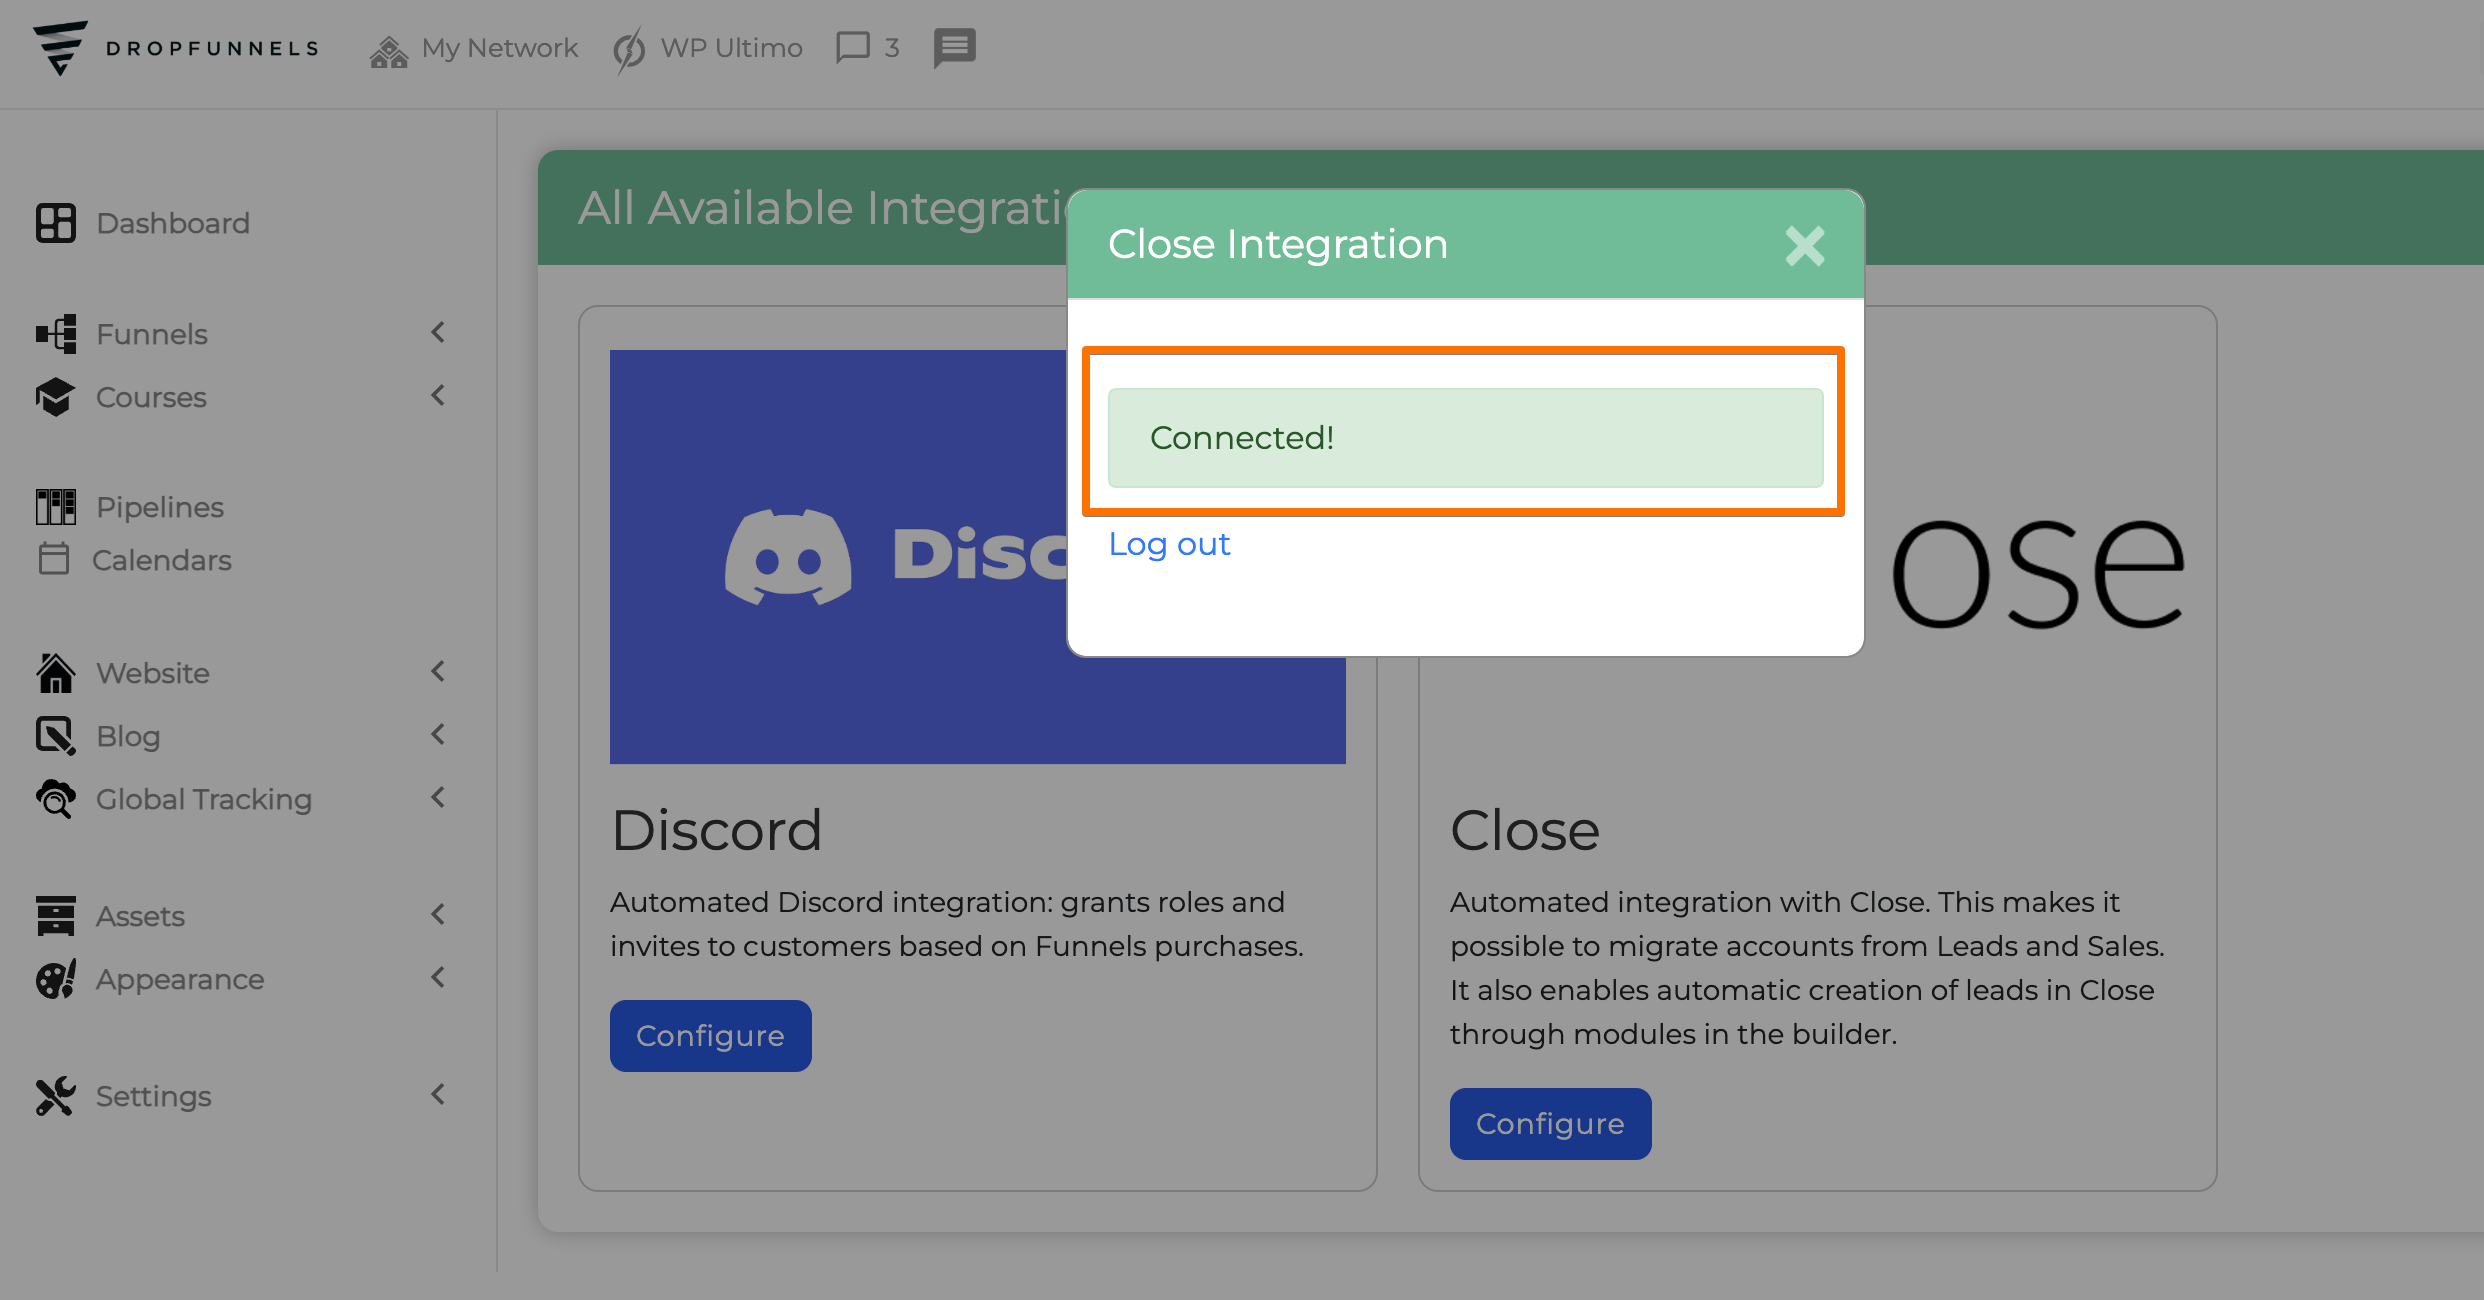Open Website sidebar item
The image size is (2484, 1300).
(153, 673)
